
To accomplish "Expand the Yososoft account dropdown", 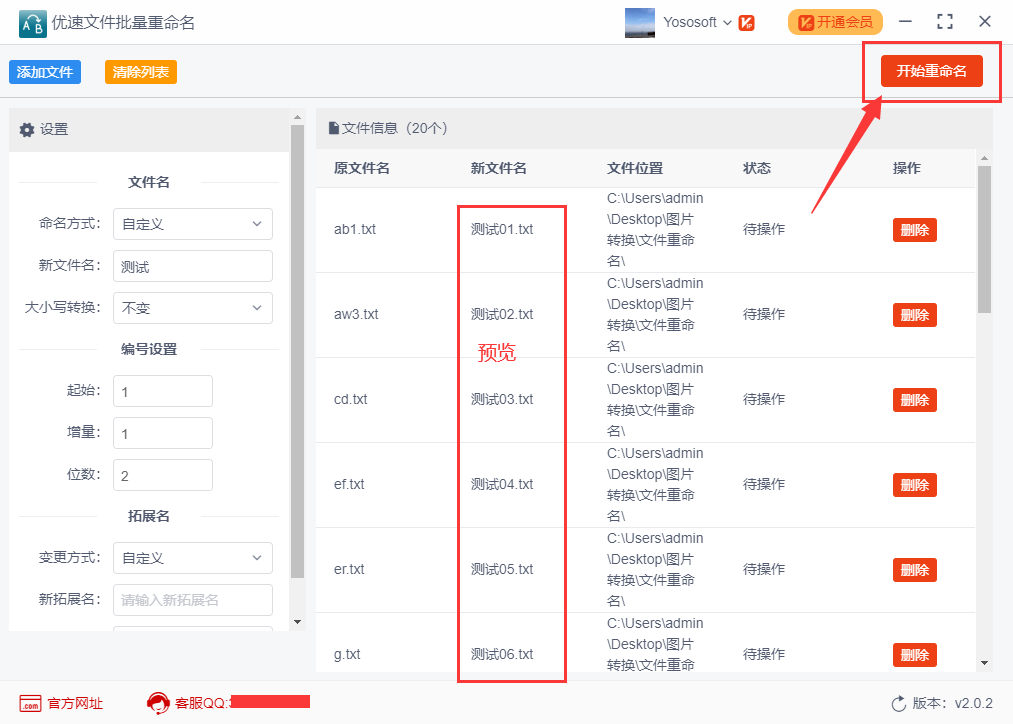I will [x=726, y=22].
